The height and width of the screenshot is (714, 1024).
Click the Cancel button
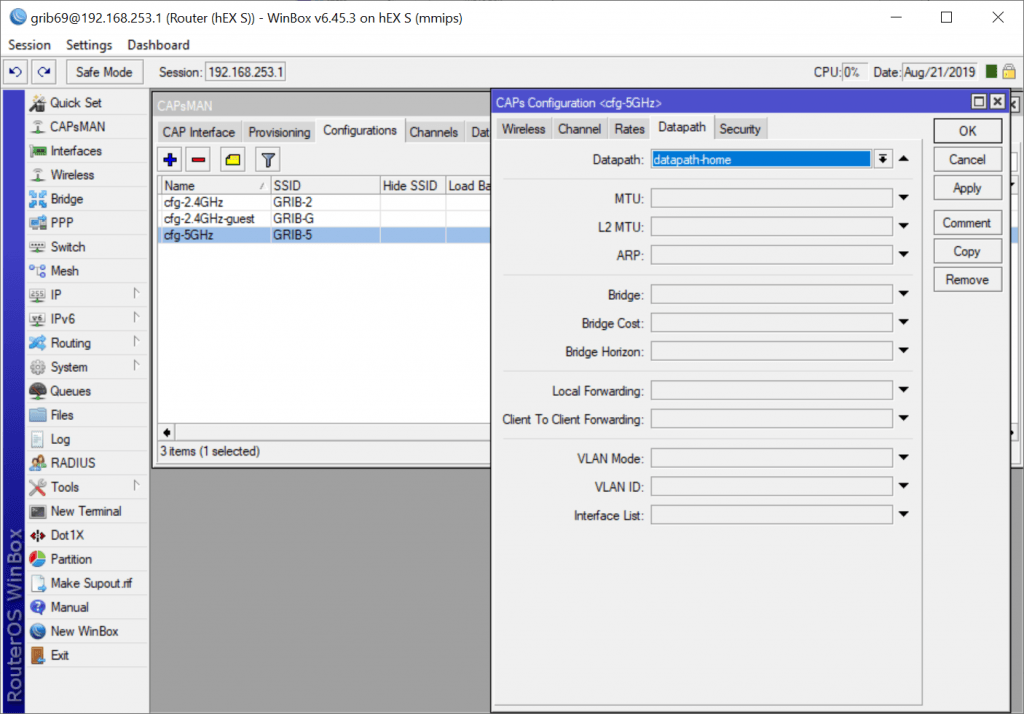967,159
